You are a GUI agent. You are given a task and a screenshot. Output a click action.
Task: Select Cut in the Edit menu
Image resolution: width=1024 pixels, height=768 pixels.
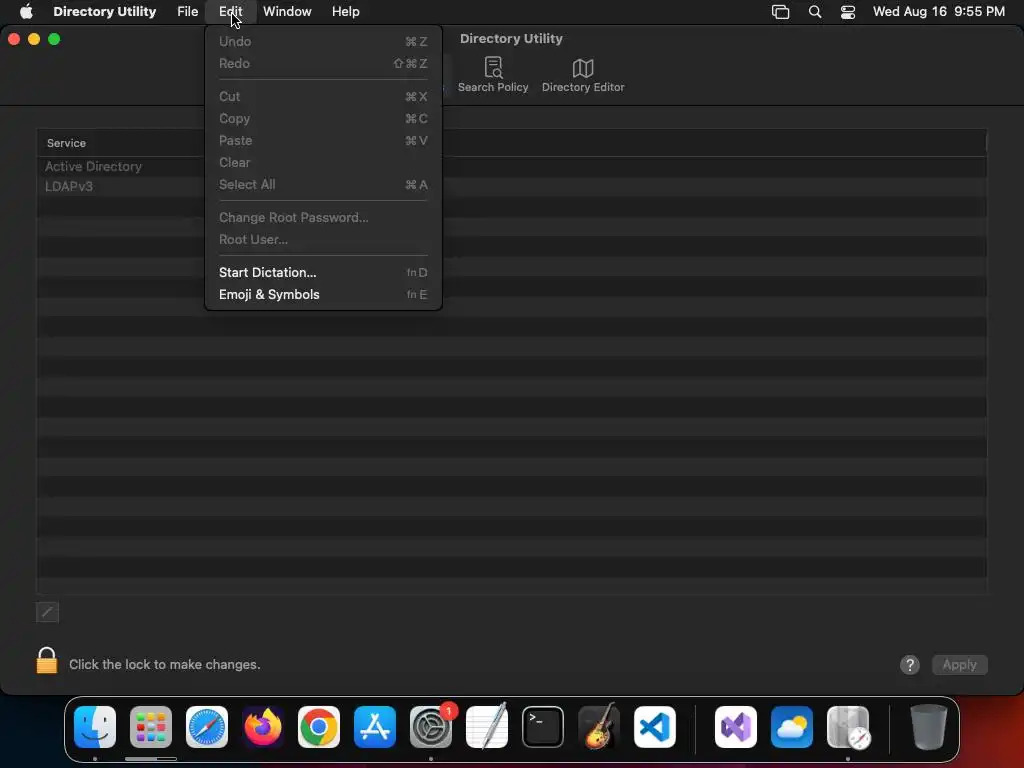[x=323, y=96]
